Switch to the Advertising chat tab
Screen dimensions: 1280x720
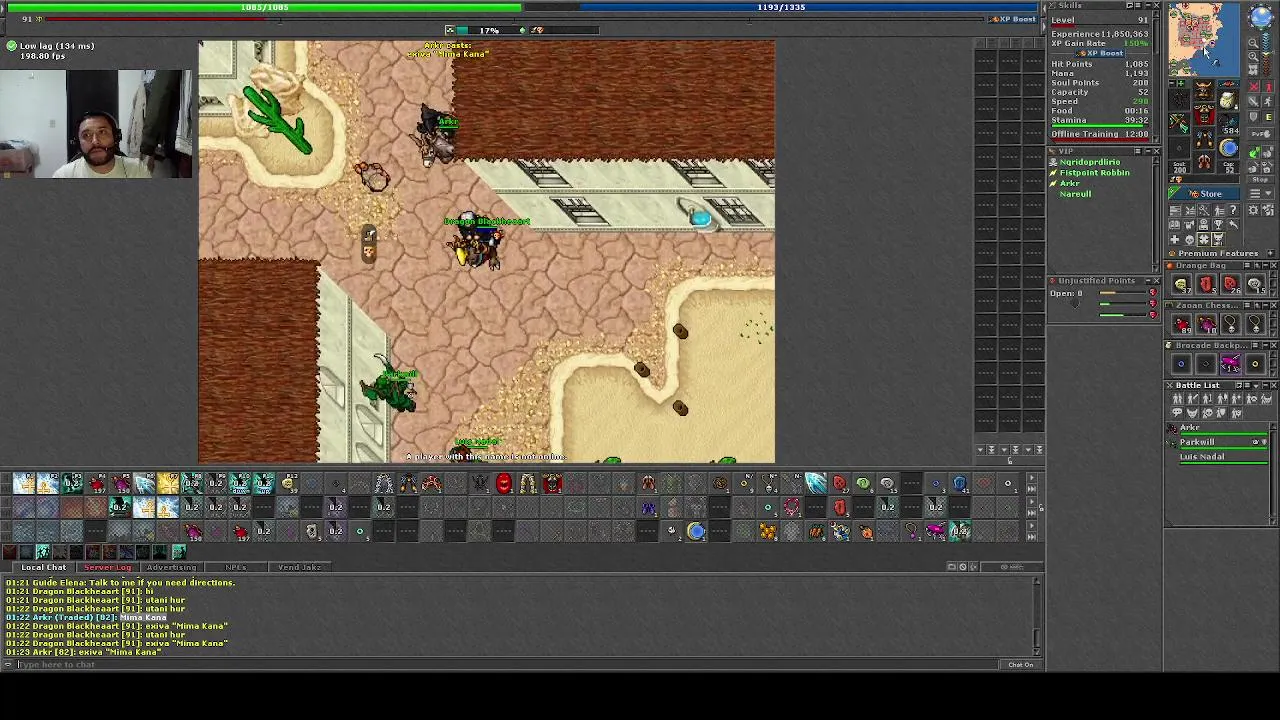(x=172, y=567)
